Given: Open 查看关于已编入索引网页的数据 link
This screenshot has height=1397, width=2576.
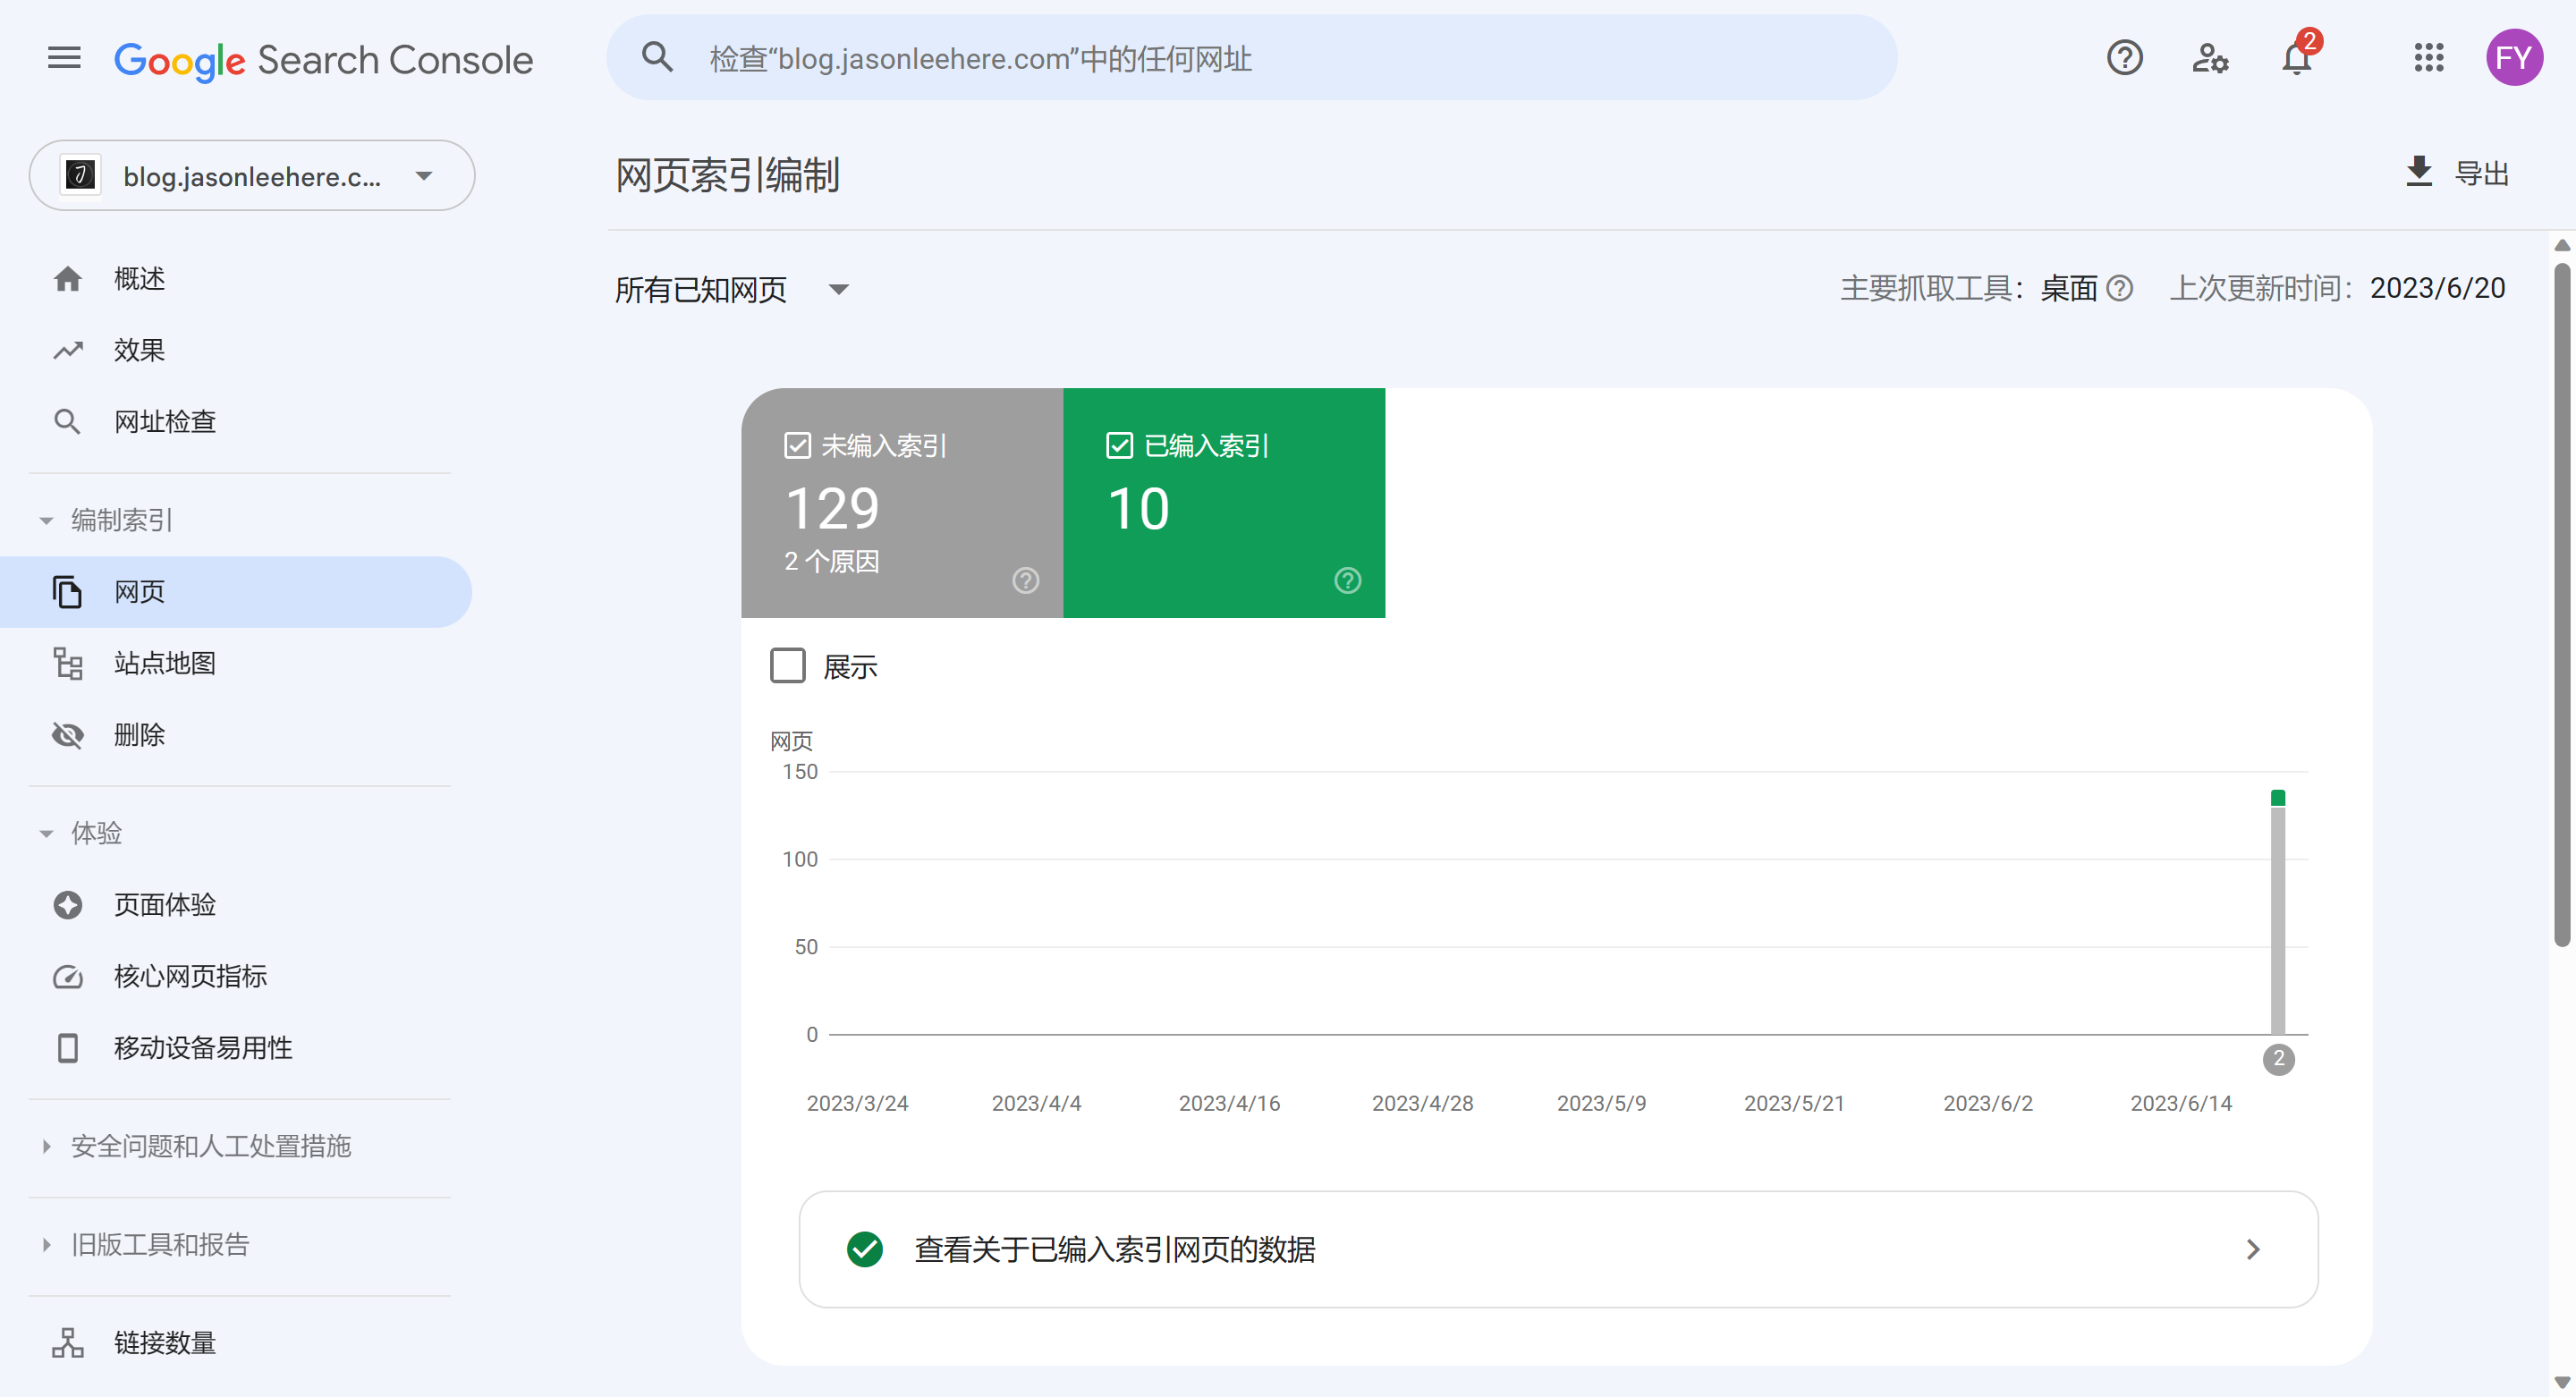Looking at the screenshot, I should [x=1558, y=1249].
